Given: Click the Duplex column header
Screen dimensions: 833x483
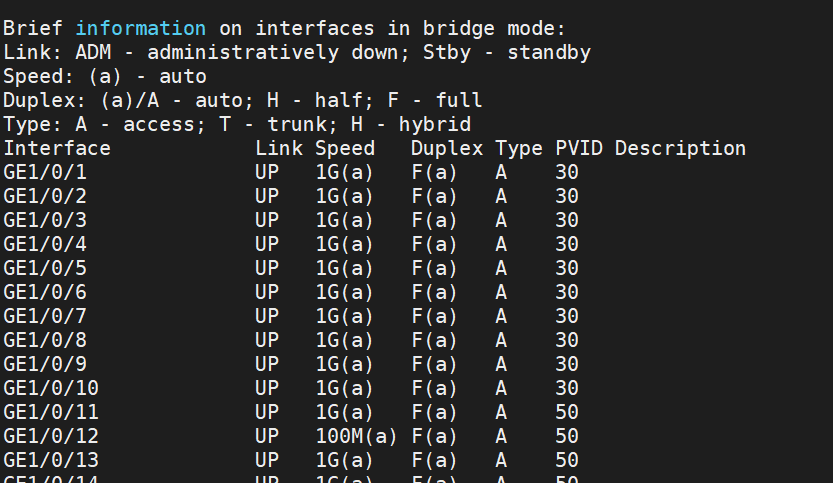Looking at the screenshot, I should click(447, 148).
